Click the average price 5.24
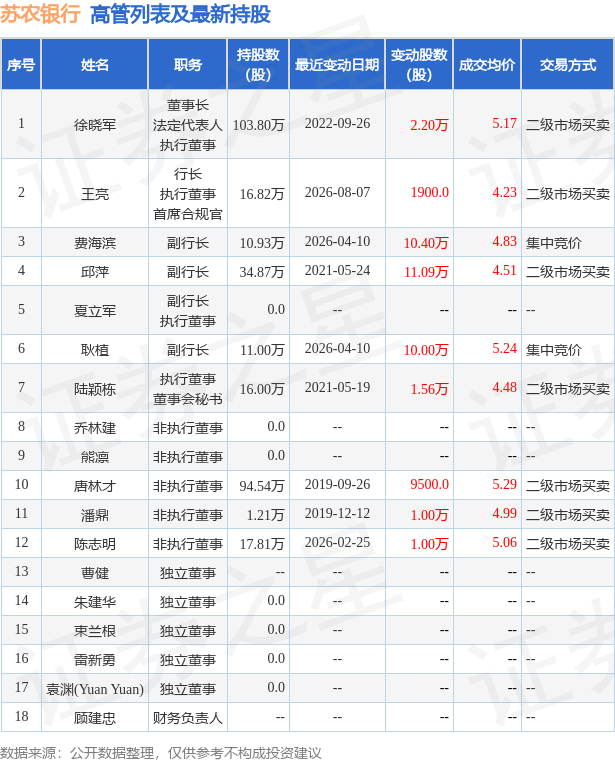Screen dimensions: 615x762 (504, 348)
